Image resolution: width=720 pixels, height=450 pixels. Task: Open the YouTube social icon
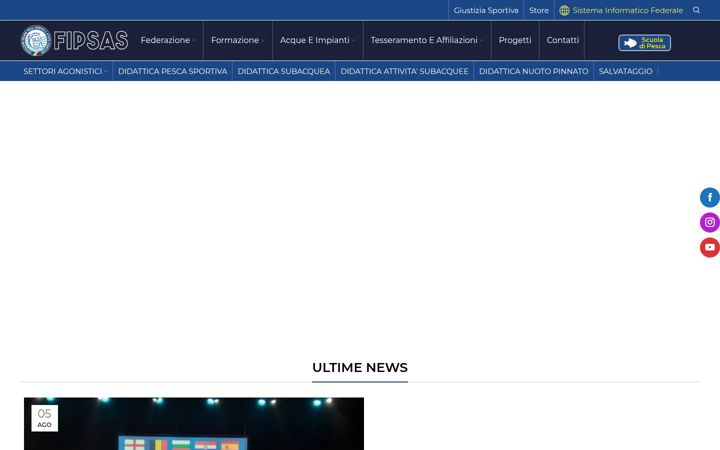tap(709, 248)
